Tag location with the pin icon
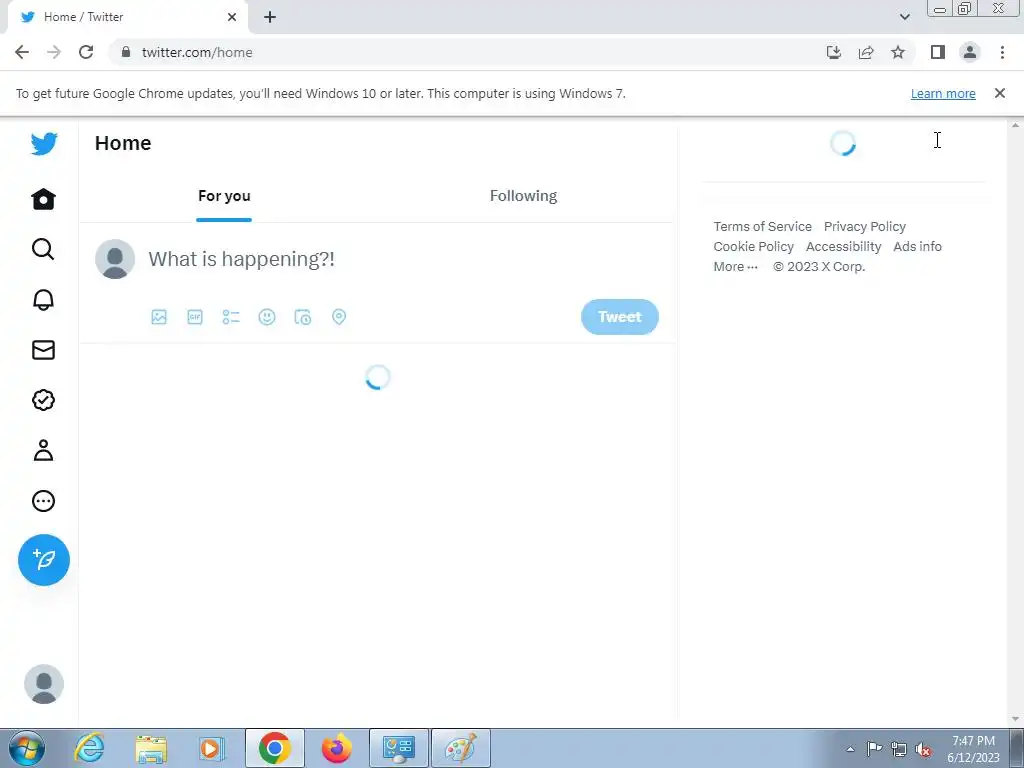 tap(339, 317)
